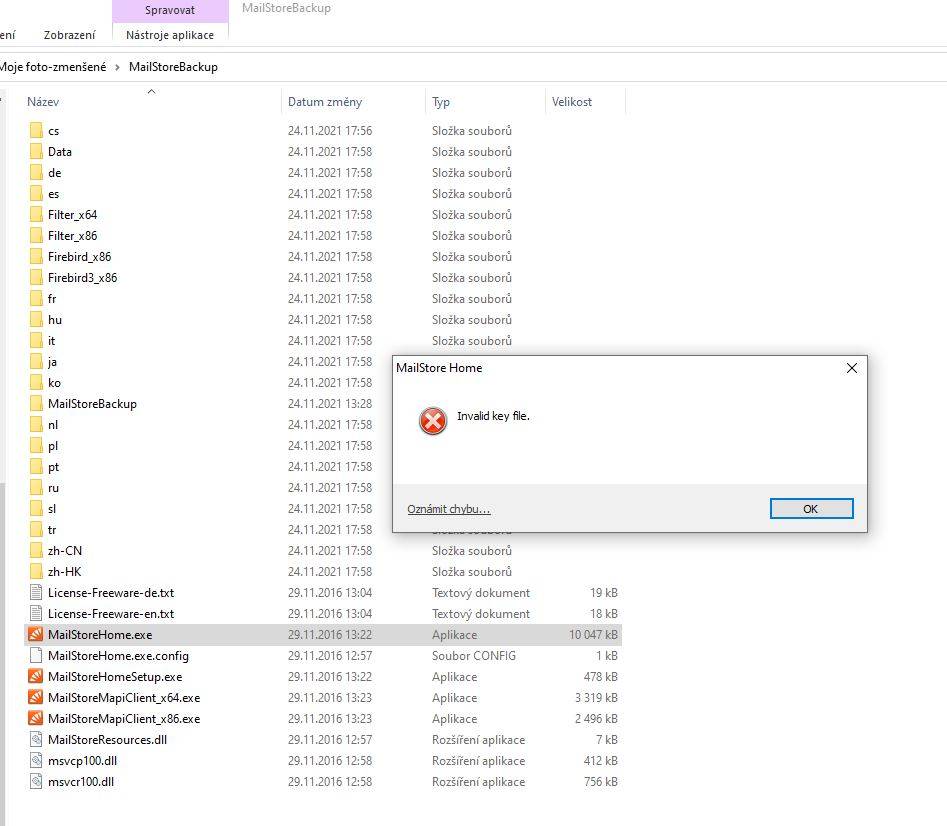The width and height of the screenshot is (947, 826).
Task: Select the folder named 'nl'
Action: (x=53, y=424)
